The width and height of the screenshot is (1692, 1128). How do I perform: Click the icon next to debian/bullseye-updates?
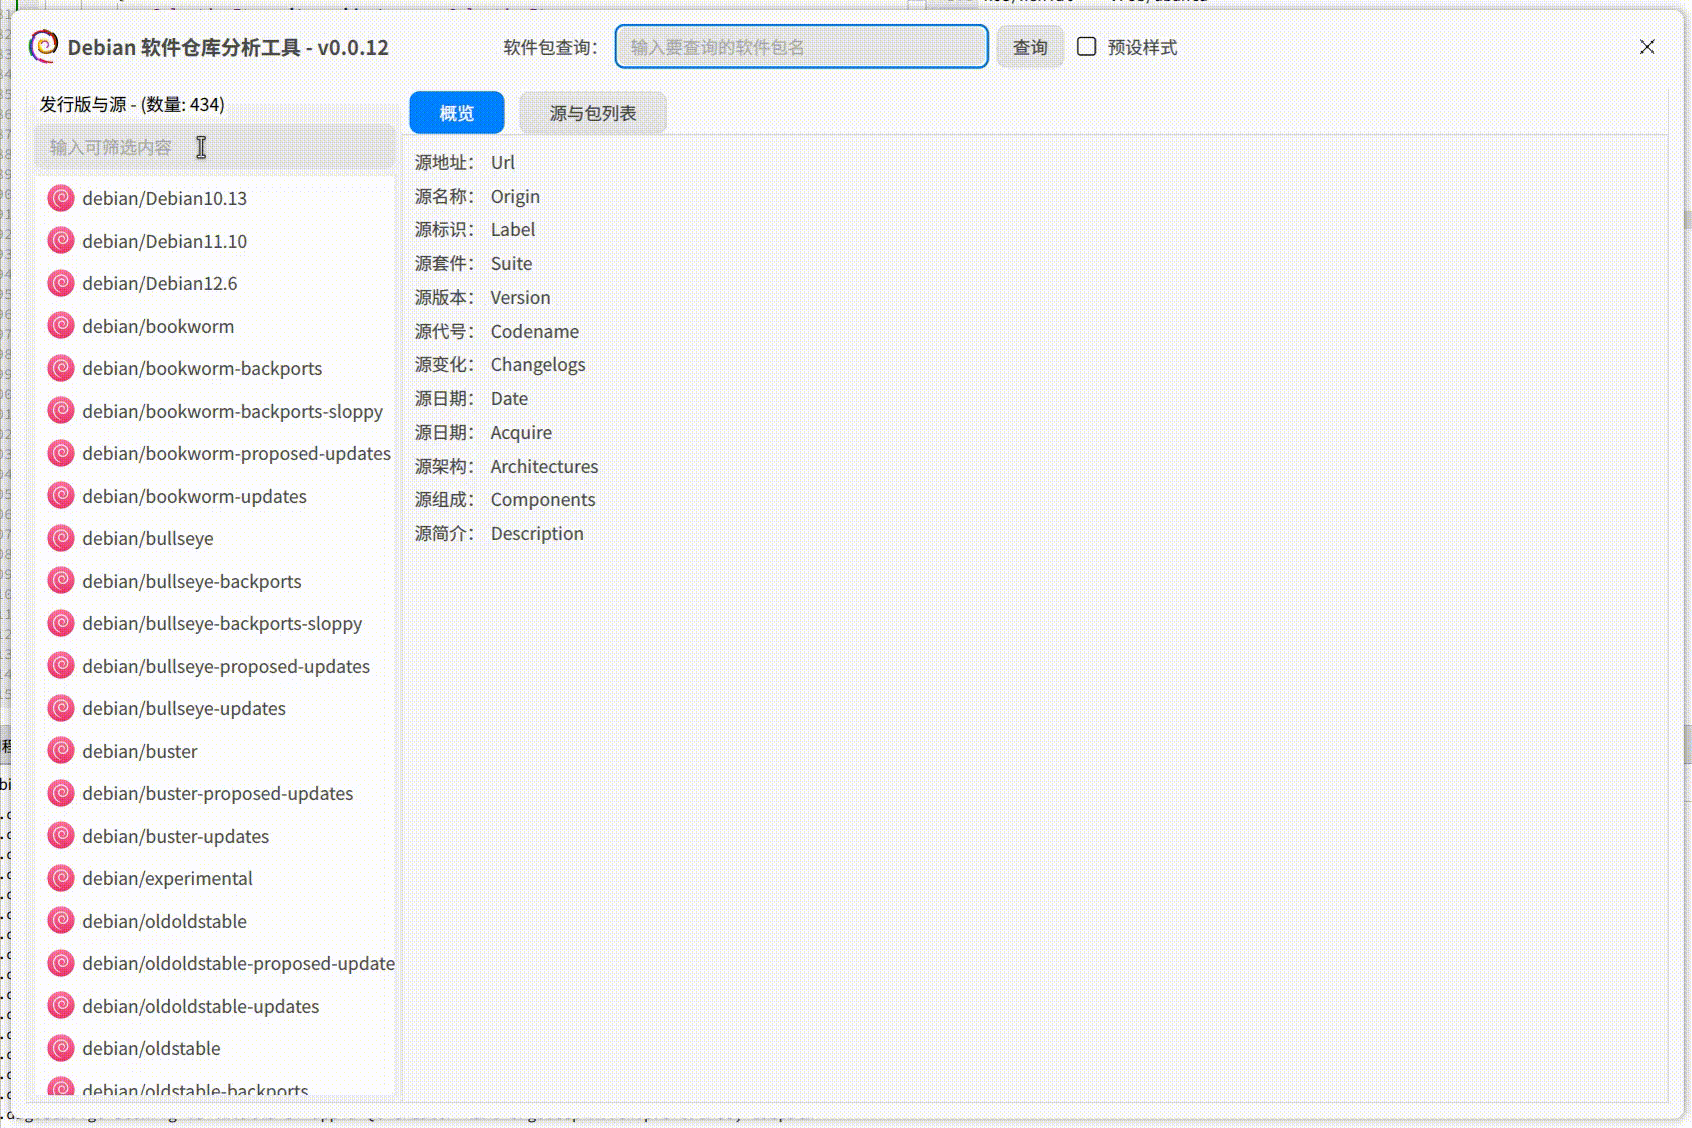click(61, 708)
